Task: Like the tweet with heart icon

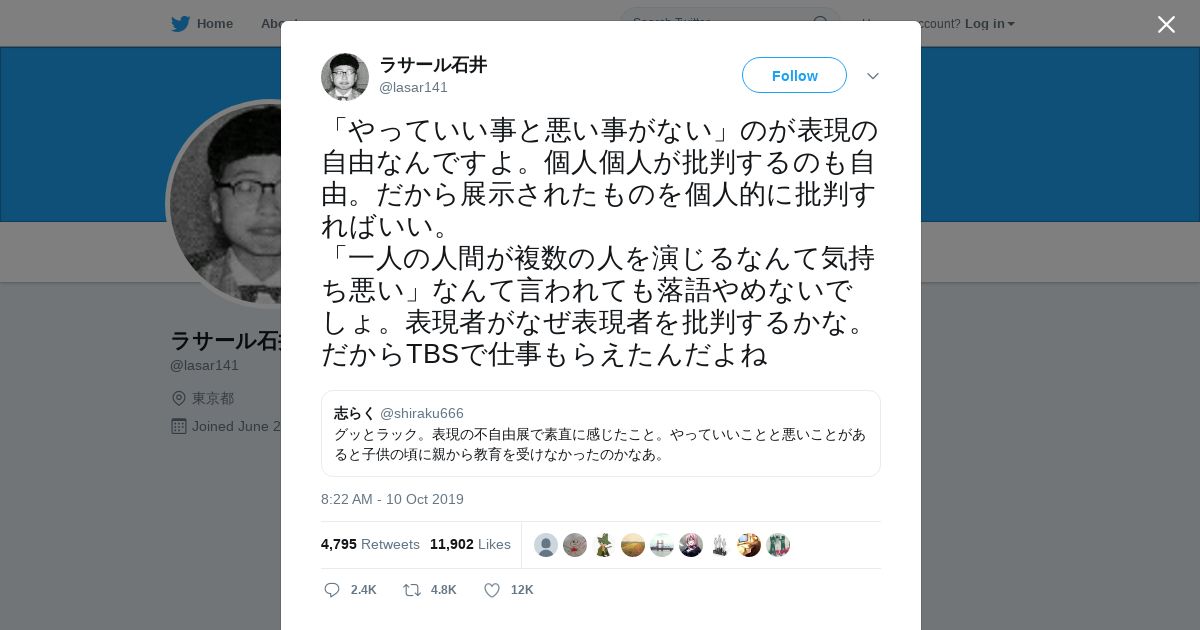Action: [x=492, y=590]
